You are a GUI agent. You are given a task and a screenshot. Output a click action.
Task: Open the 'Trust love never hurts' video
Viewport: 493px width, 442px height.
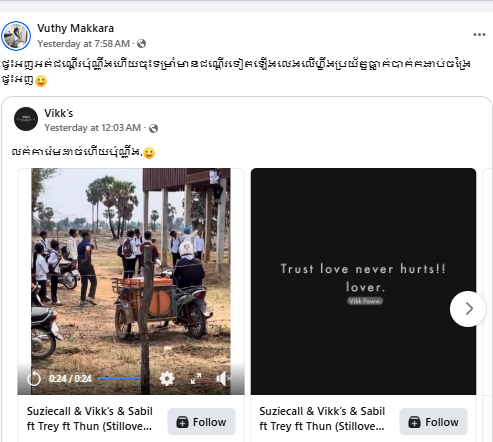click(363, 281)
